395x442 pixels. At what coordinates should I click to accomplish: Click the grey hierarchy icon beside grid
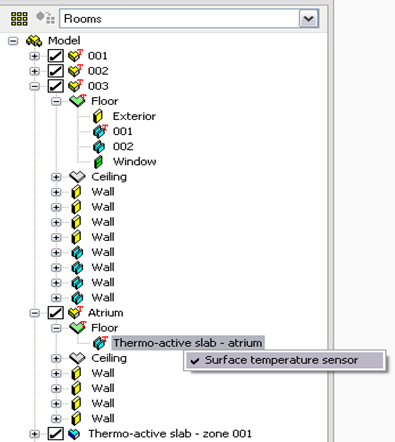tap(45, 18)
